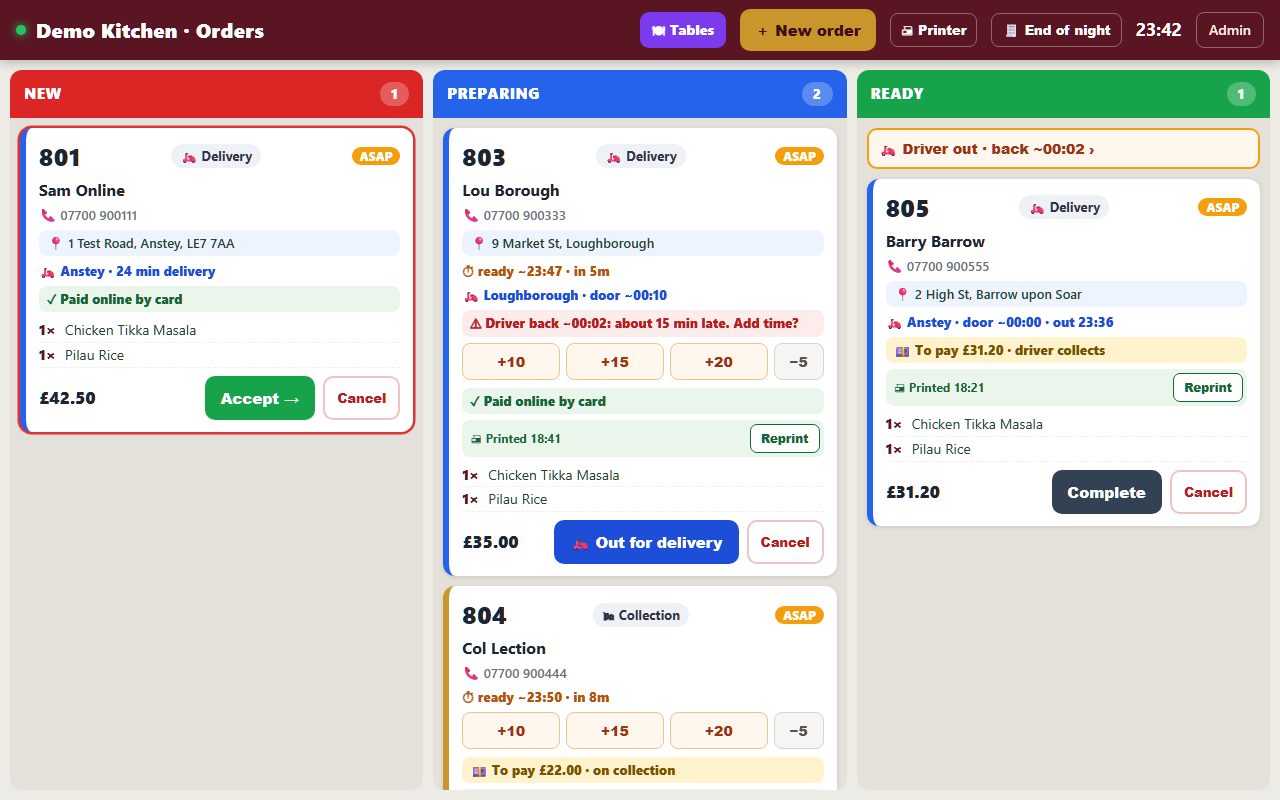The height and width of the screenshot is (800, 1280).
Task: Click ASAP tag on order 801
Action: click(x=376, y=156)
